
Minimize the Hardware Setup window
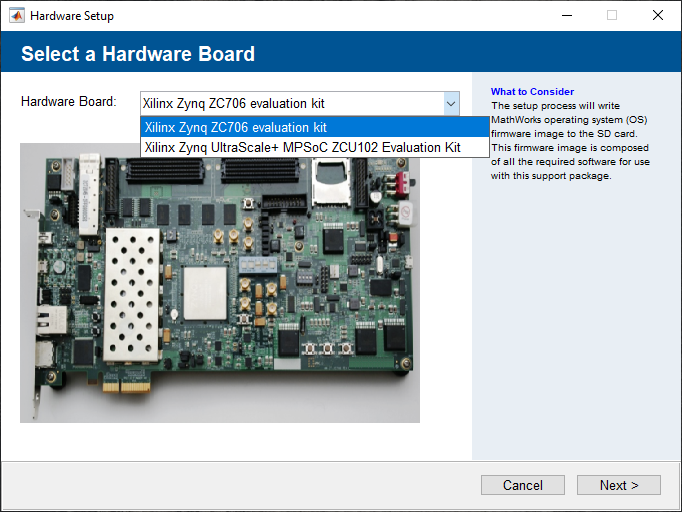coord(566,16)
